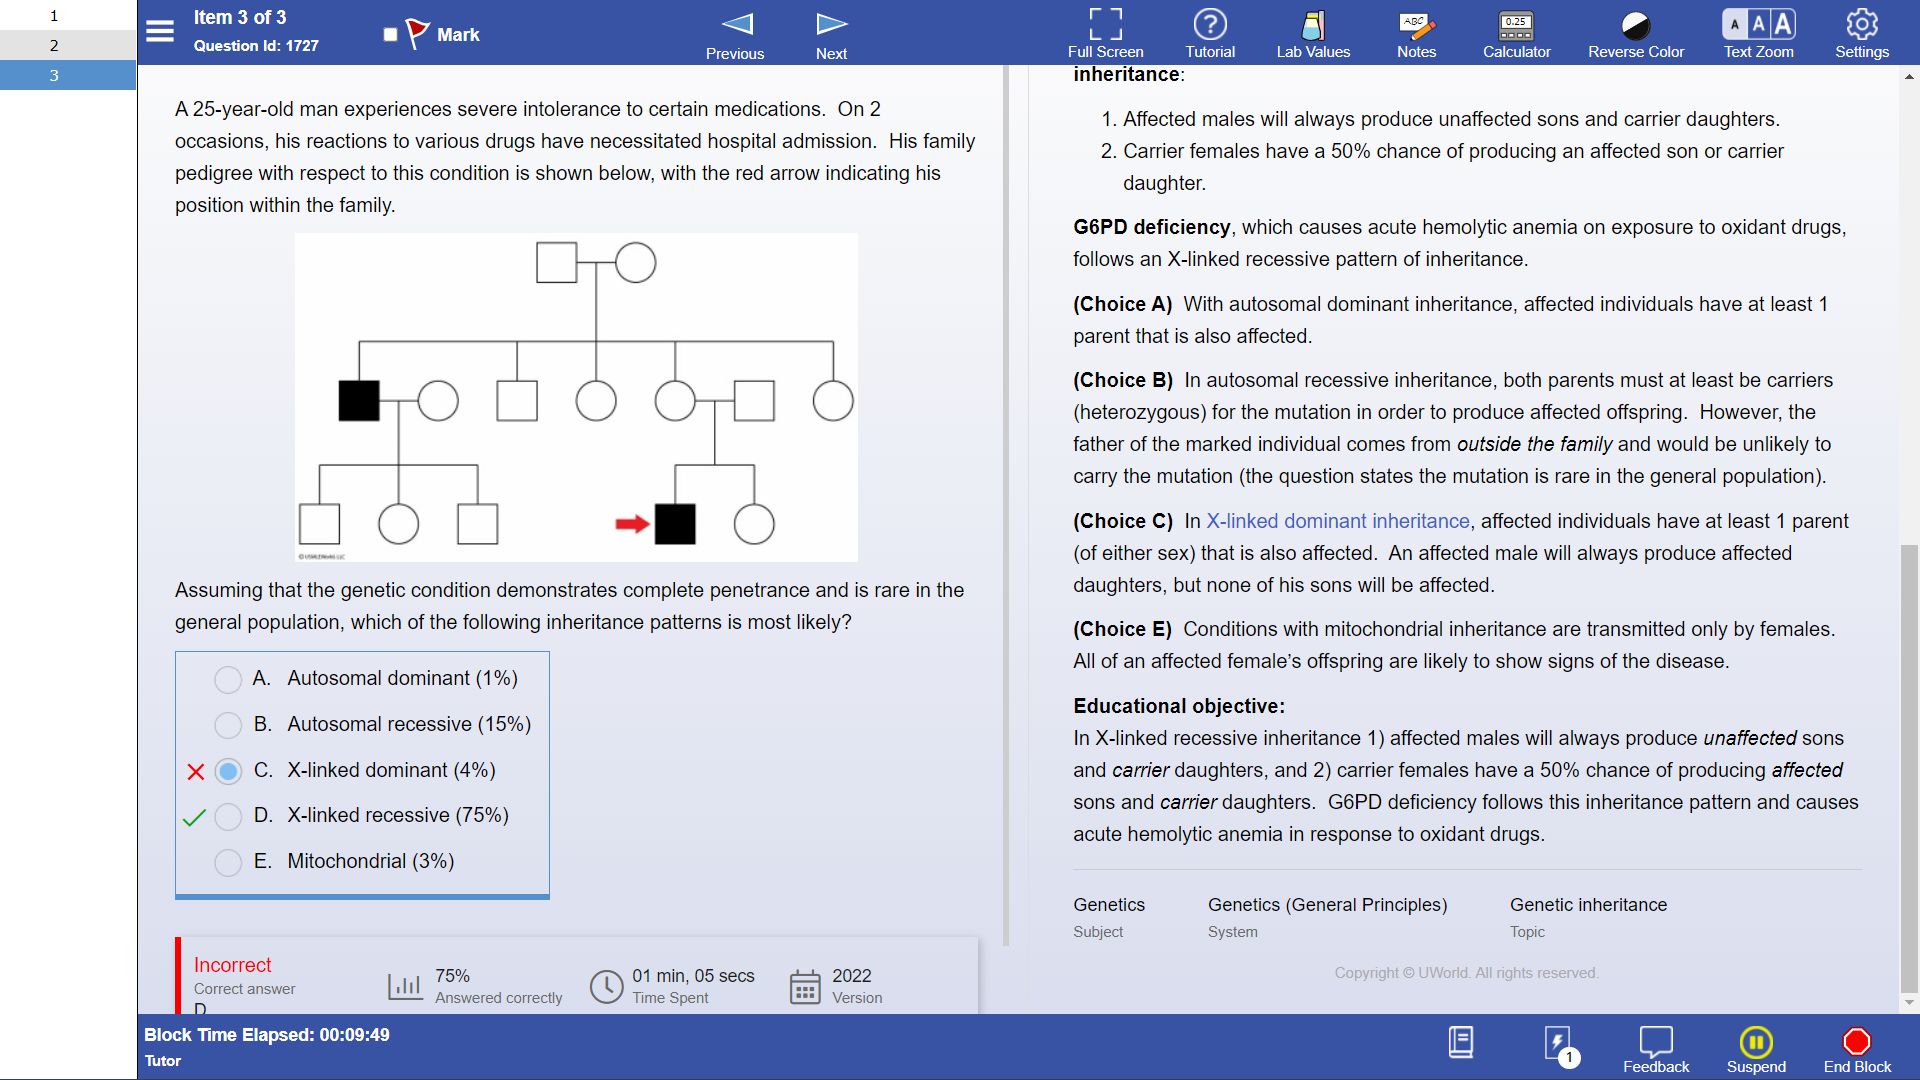Choose answer E Mitochondrial
This screenshot has height=1080, width=1920.
tap(228, 862)
